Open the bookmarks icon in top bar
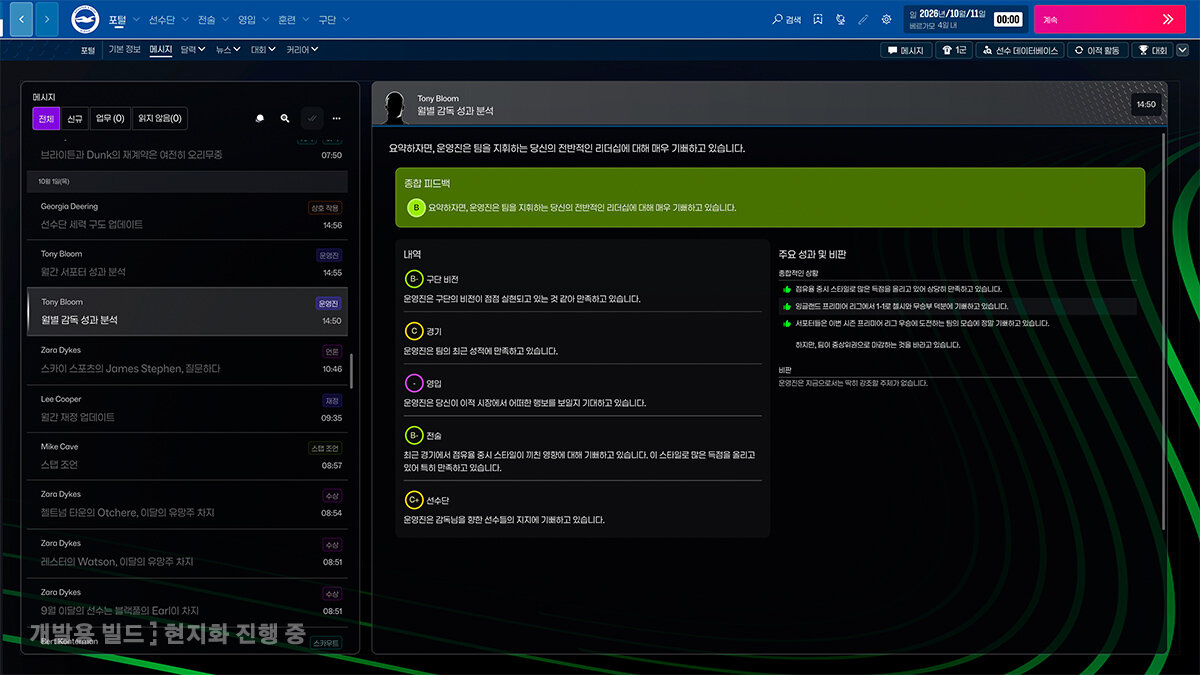 (x=818, y=19)
